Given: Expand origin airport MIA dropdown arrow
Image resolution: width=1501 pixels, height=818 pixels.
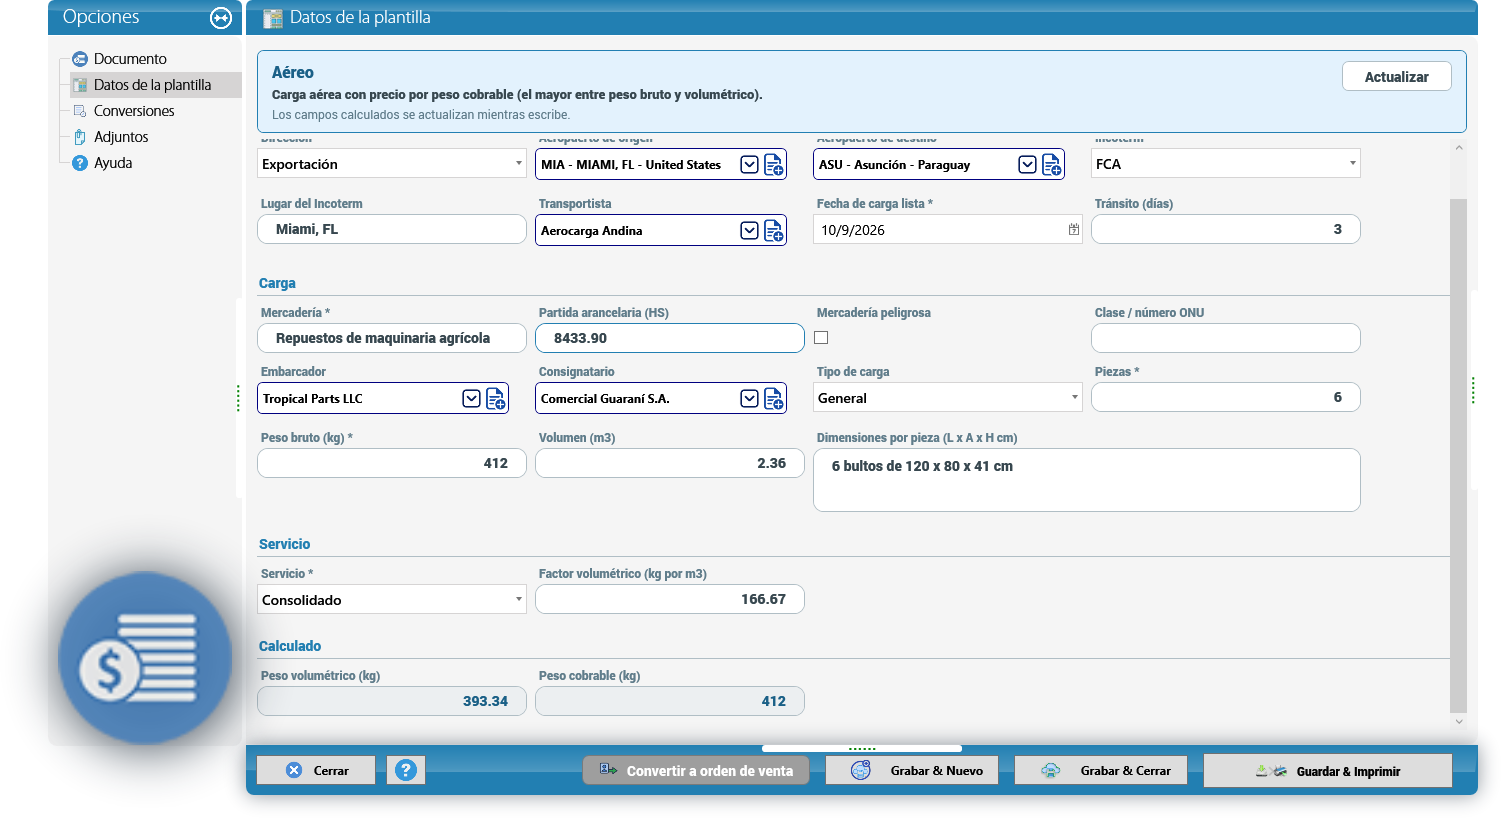Looking at the screenshot, I should tap(749, 165).
